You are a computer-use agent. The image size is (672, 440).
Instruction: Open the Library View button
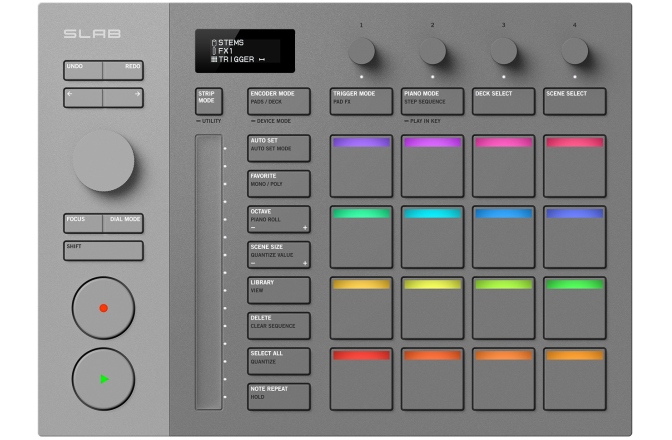[x=279, y=290]
